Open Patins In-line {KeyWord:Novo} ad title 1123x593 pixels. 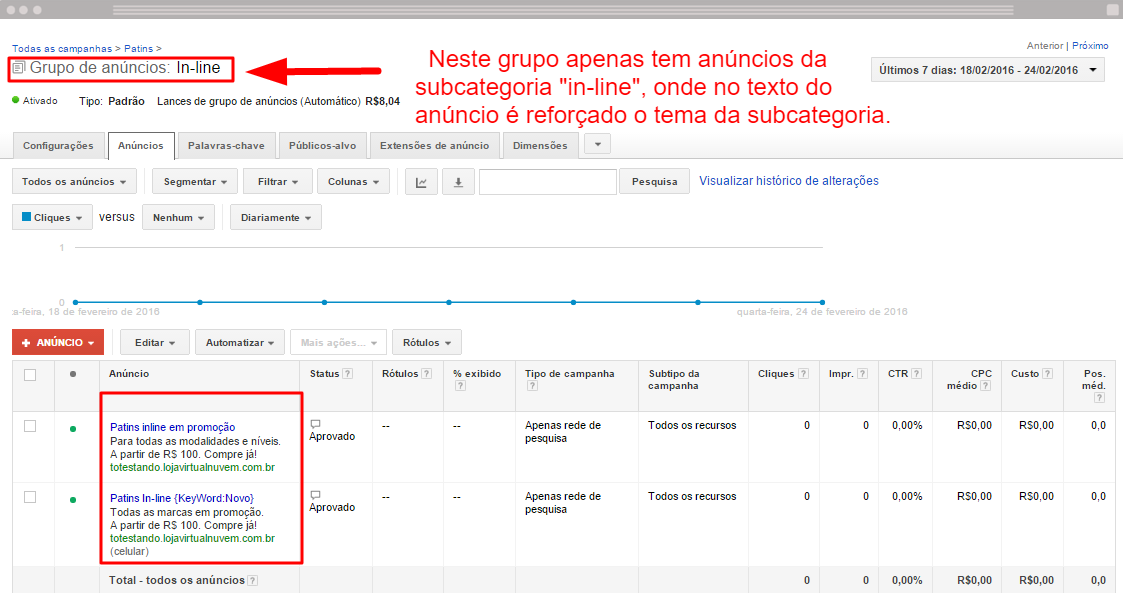[x=182, y=498]
